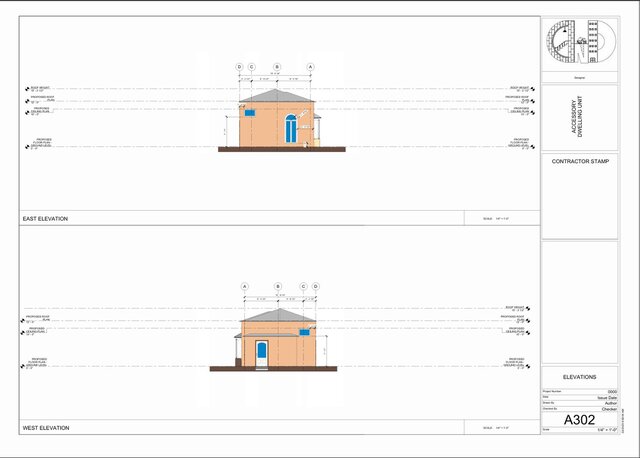Click grid bubble B on east elevation
The width and height of the screenshot is (640, 458).
pyautogui.click(x=277, y=66)
